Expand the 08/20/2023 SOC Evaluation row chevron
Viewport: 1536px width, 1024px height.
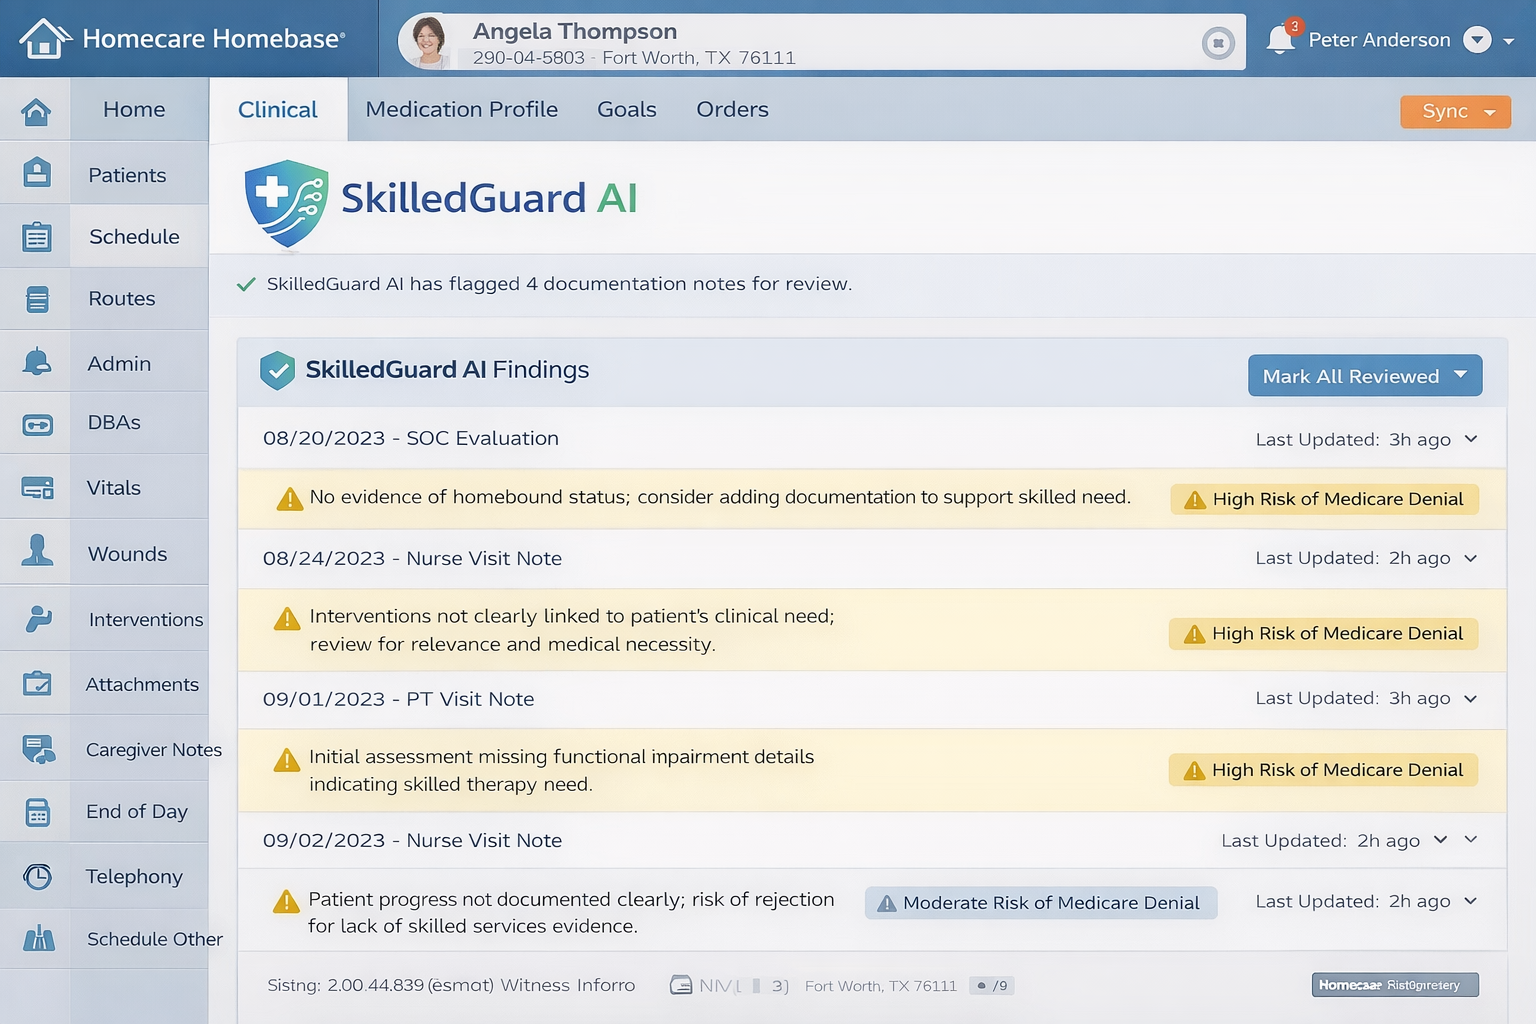[1471, 439]
